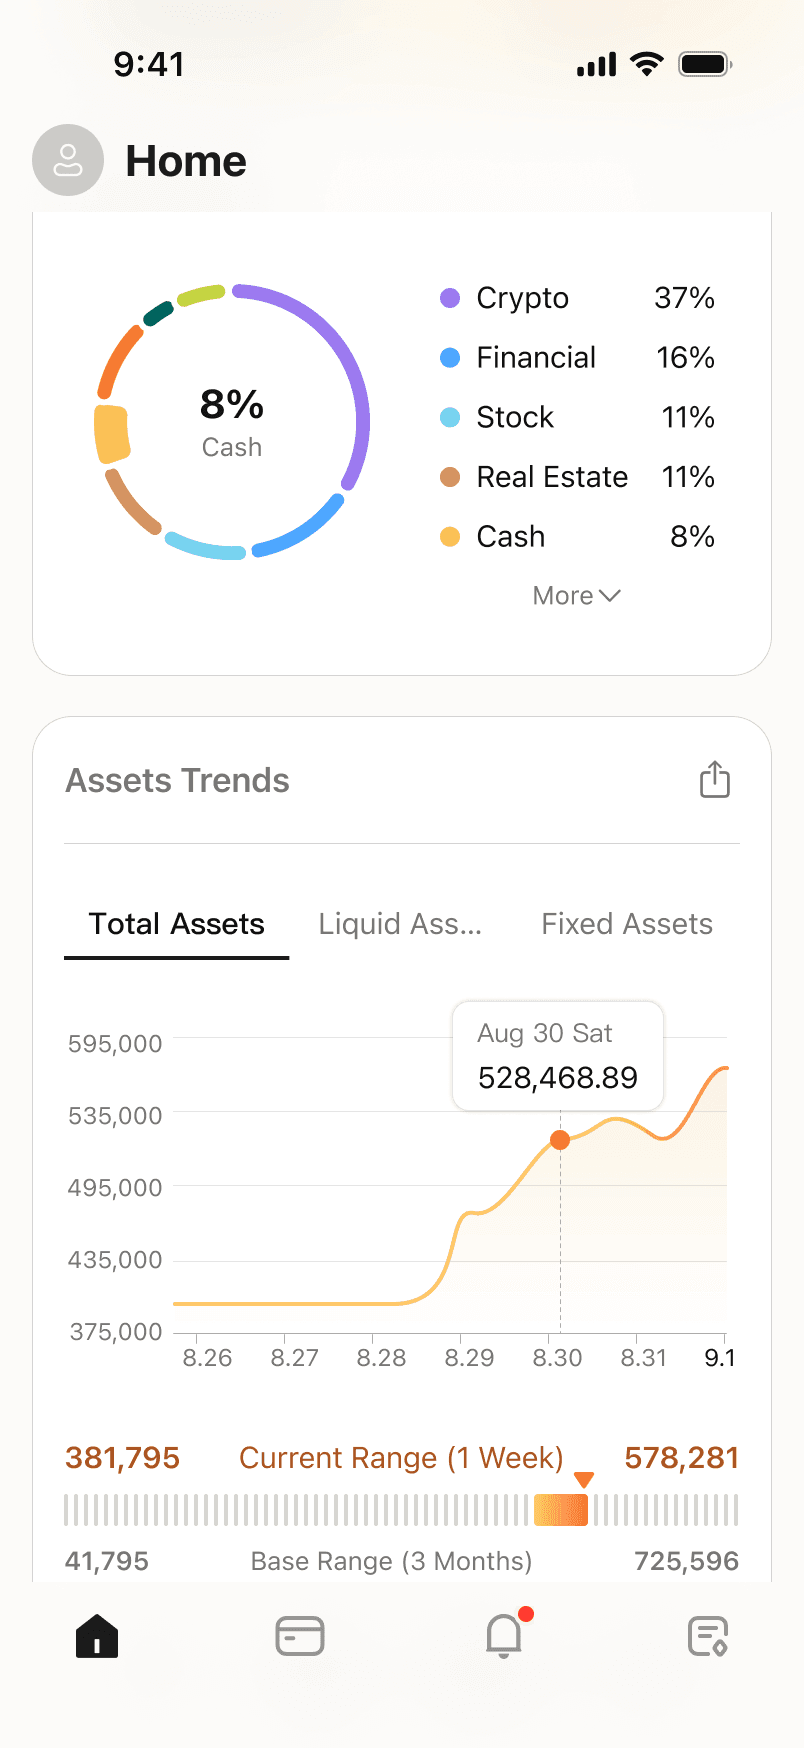Select the Crypto legend entry
The width and height of the screenshot is (804, 1748).
coord(522,298)
